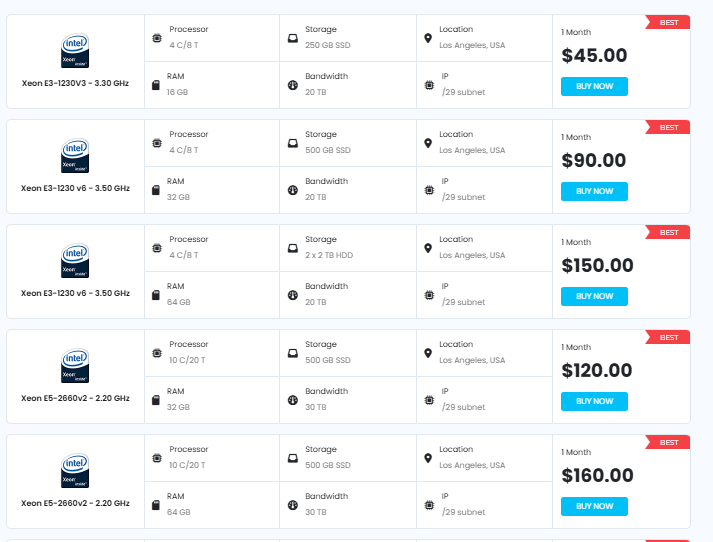Click storage drive icon in $90.00 plan
The width and height of the screenshot is (713, 542).
(292, 143)
